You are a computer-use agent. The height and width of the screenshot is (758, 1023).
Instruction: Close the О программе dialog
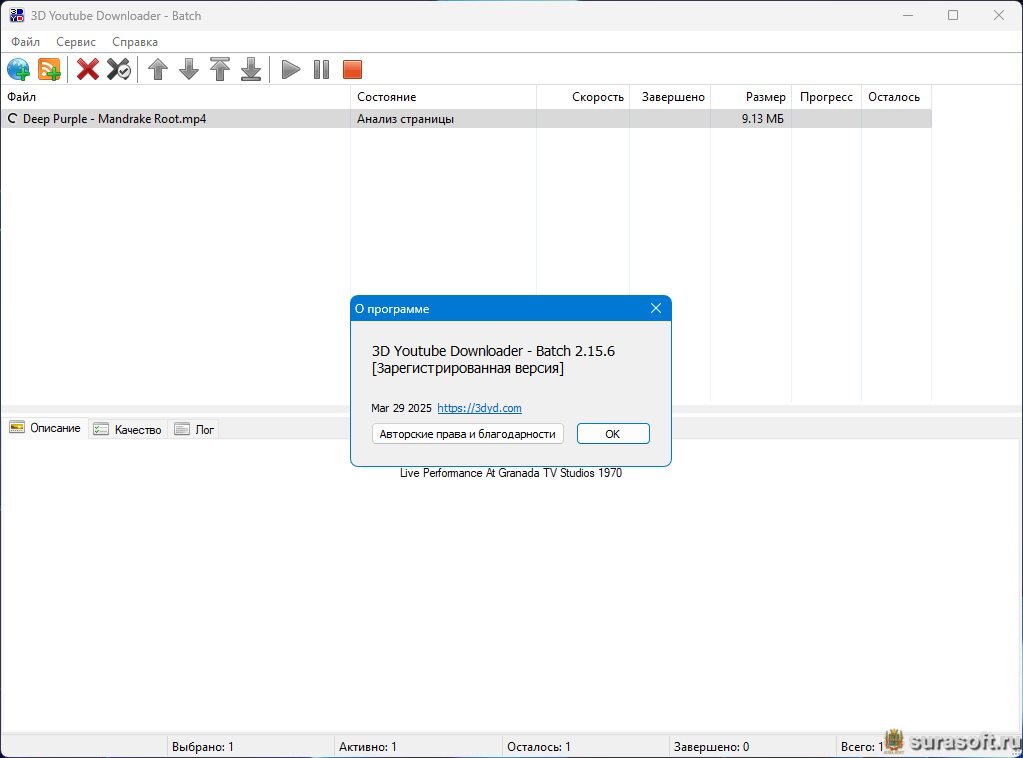pos(656,308)
